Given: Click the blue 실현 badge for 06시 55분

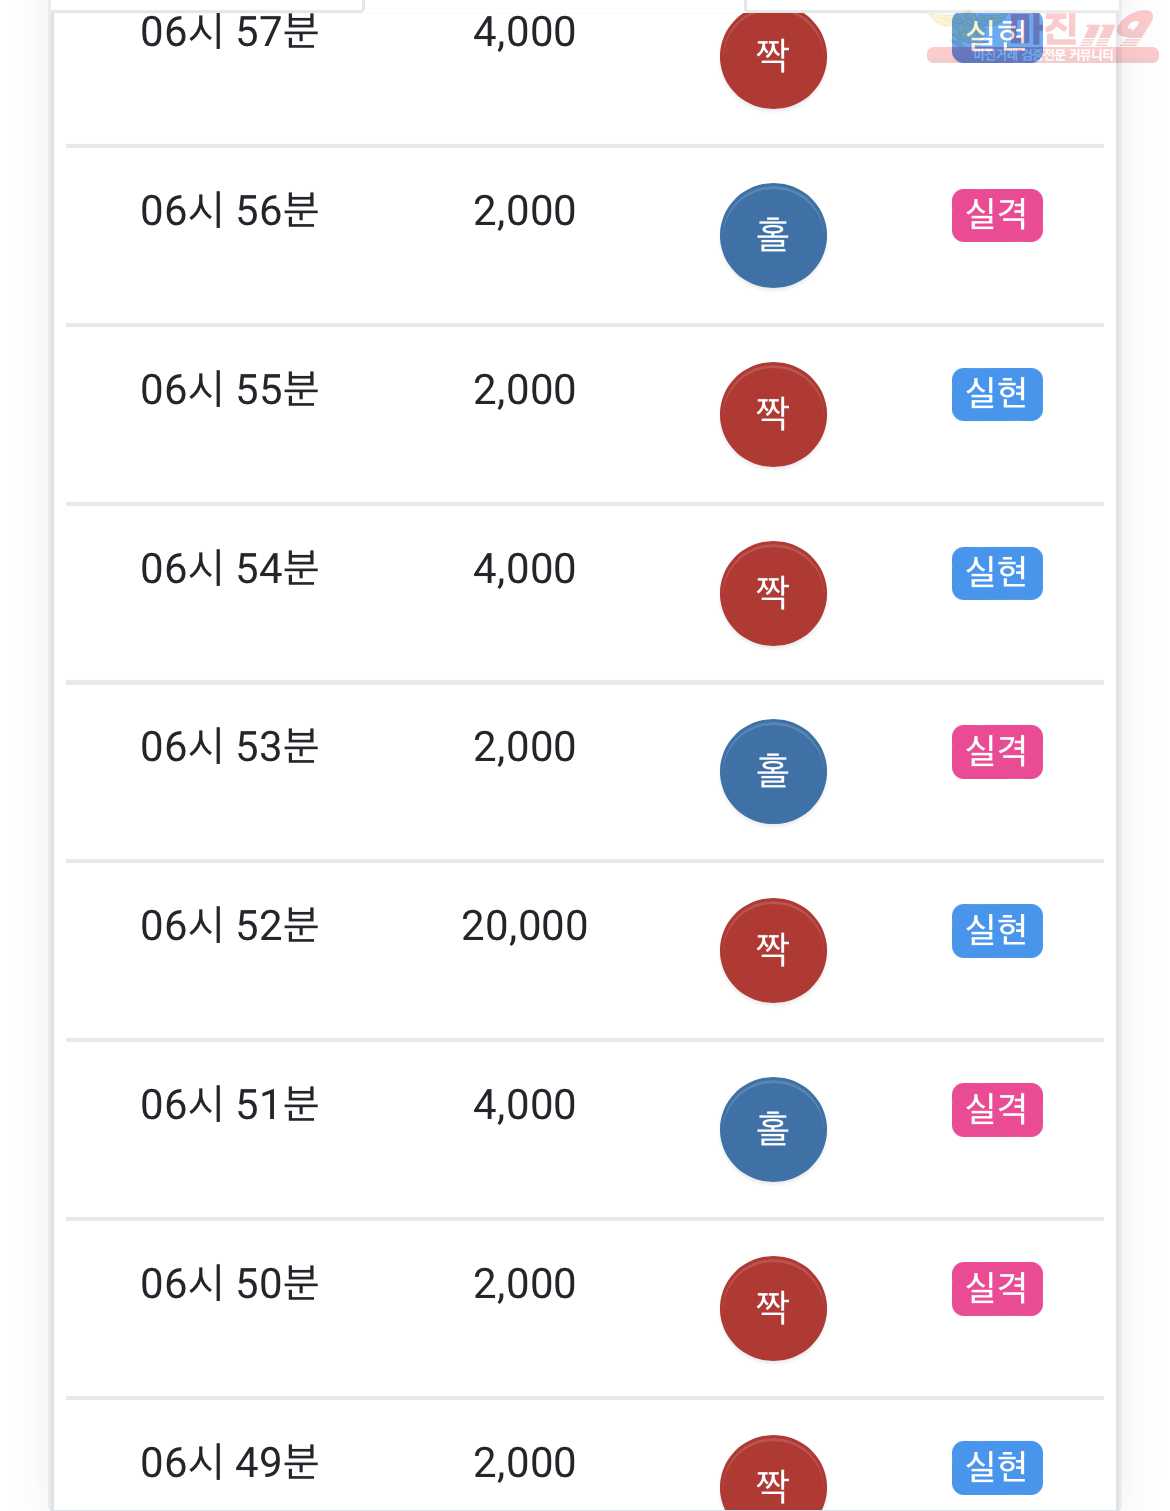Looking at the screenshot, I should pyautogui.click(x=997, y=394).
